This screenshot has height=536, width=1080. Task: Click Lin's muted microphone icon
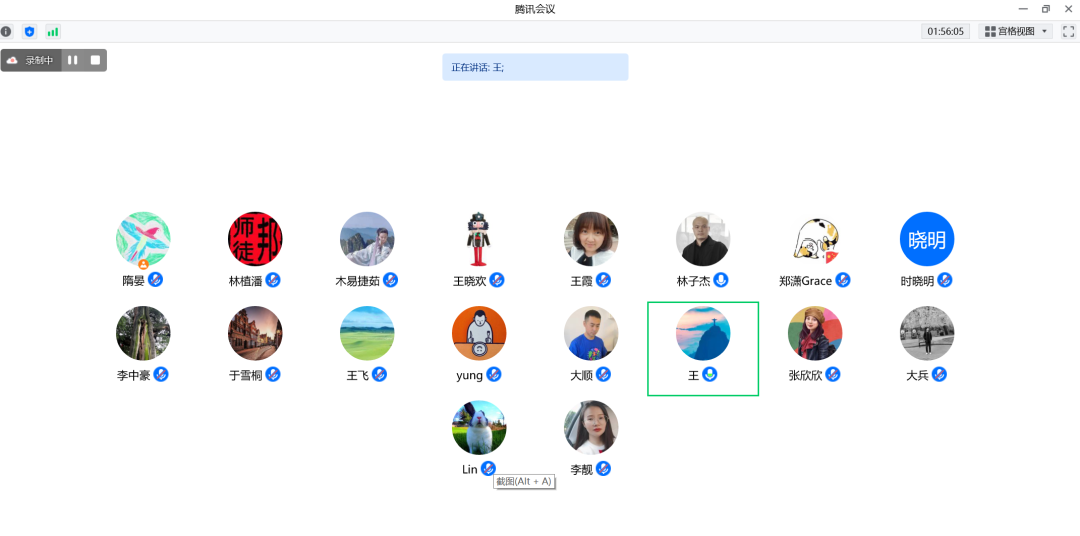[488, 468]
